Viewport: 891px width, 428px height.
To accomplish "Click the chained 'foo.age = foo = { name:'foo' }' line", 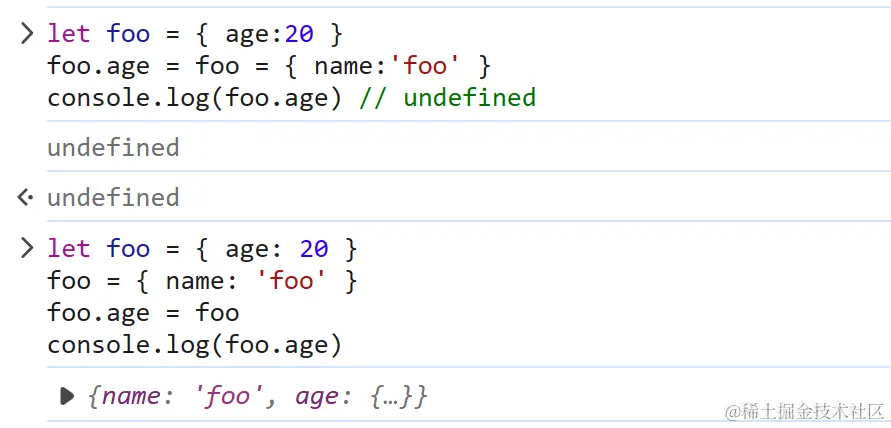I will click(269, 66).
